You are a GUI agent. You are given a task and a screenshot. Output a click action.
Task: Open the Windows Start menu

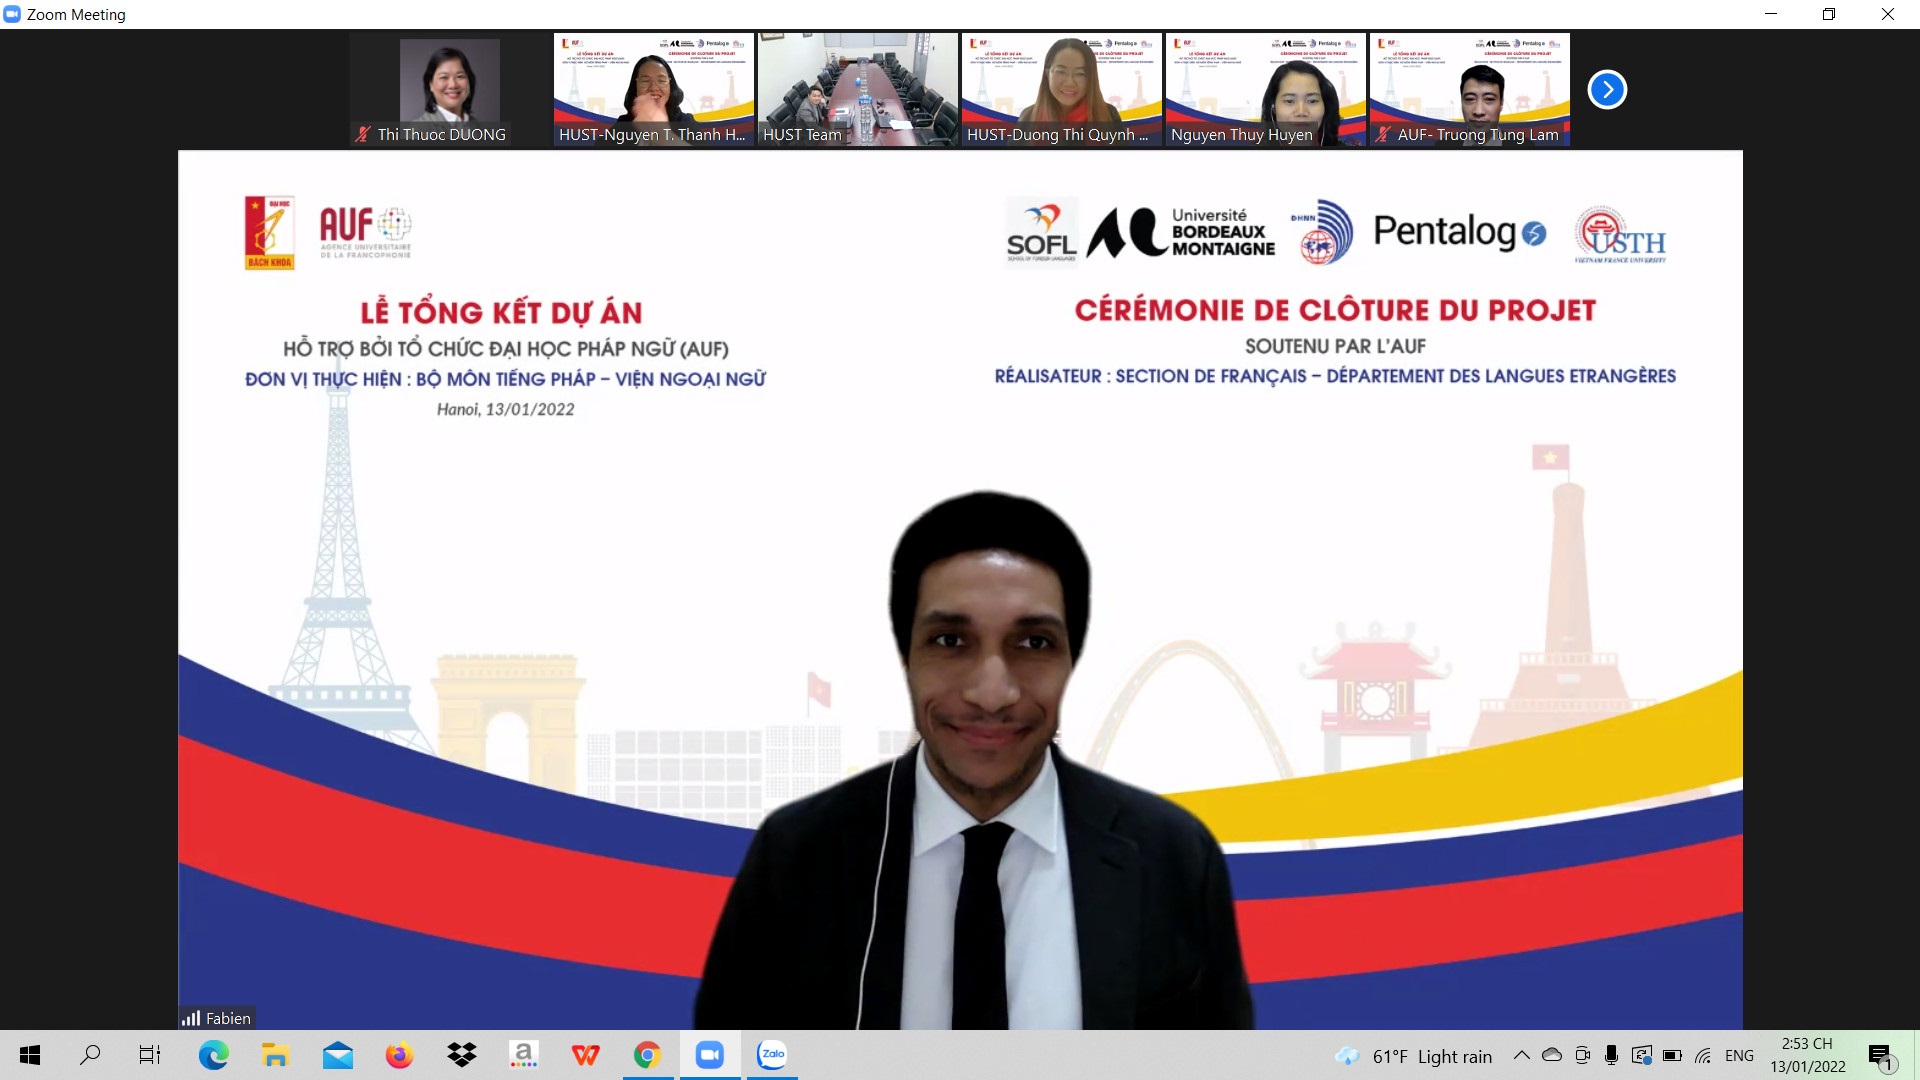[x=30, y=1055]
